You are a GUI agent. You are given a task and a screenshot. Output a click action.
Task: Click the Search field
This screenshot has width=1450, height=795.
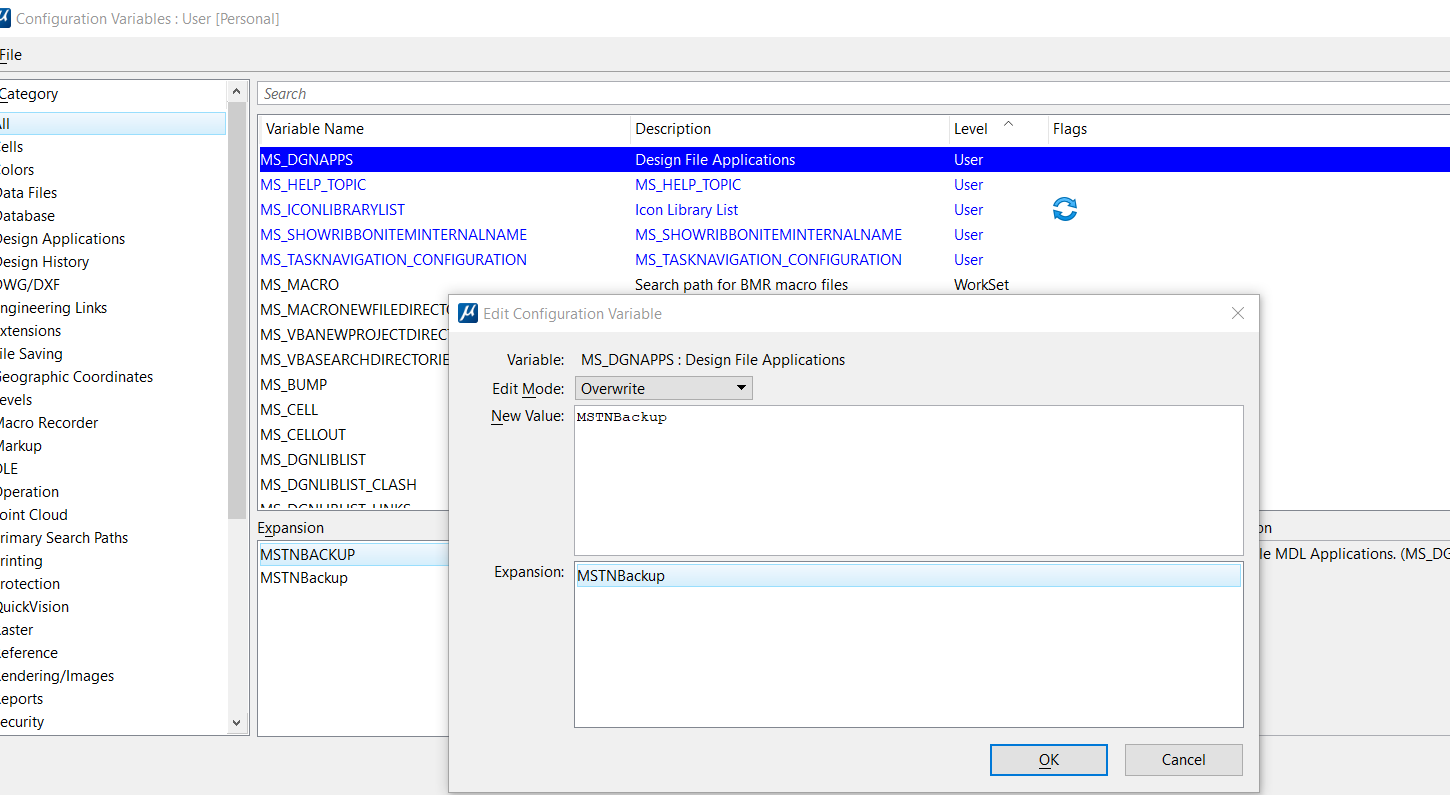(854, 93)
